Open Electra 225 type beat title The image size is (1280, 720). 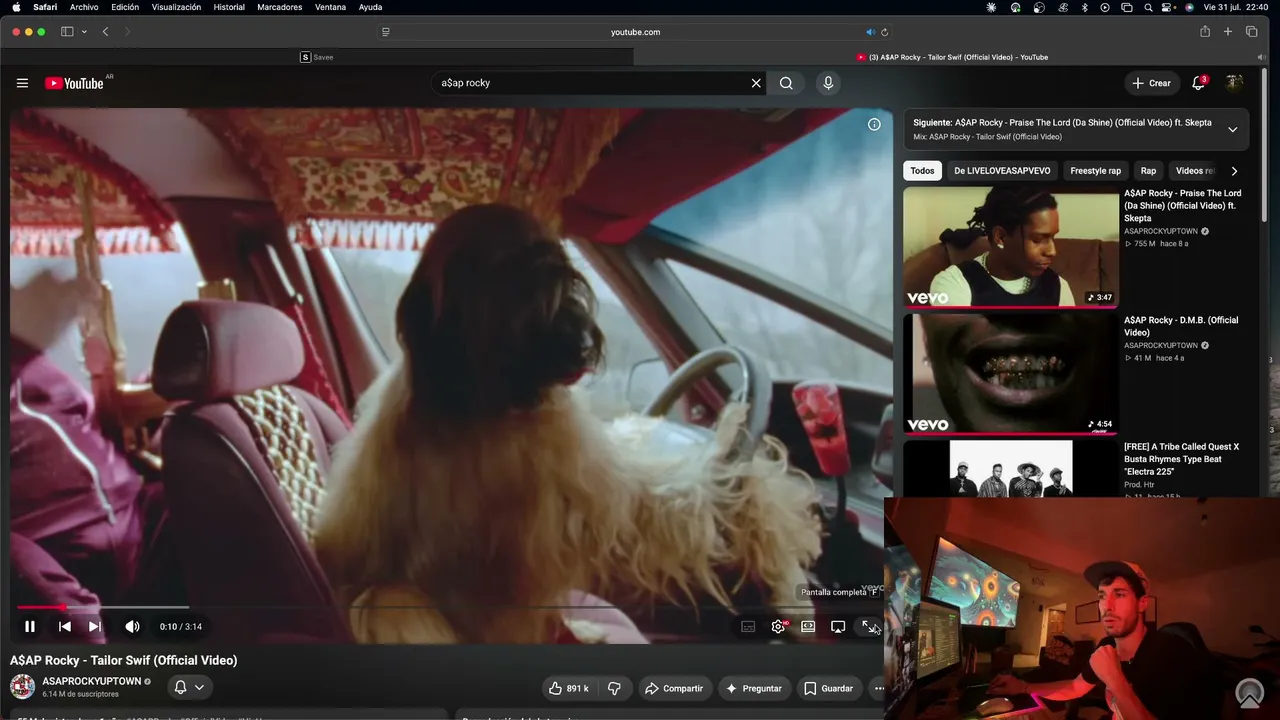1181,459
